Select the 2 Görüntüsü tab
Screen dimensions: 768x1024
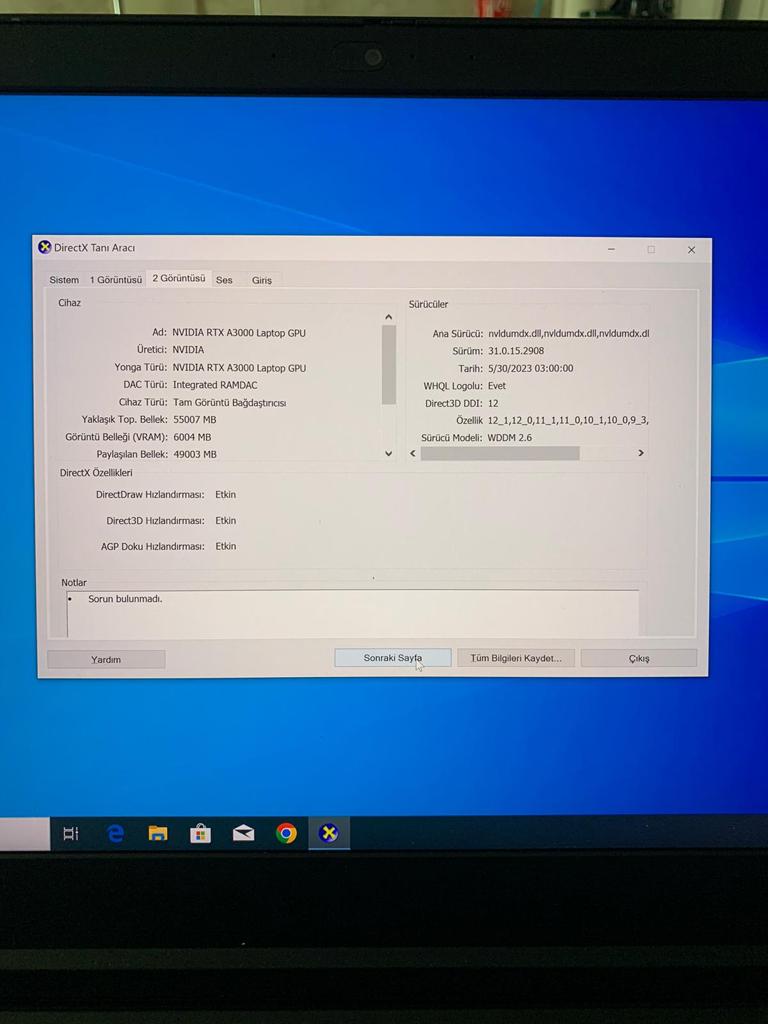(179, 278)
